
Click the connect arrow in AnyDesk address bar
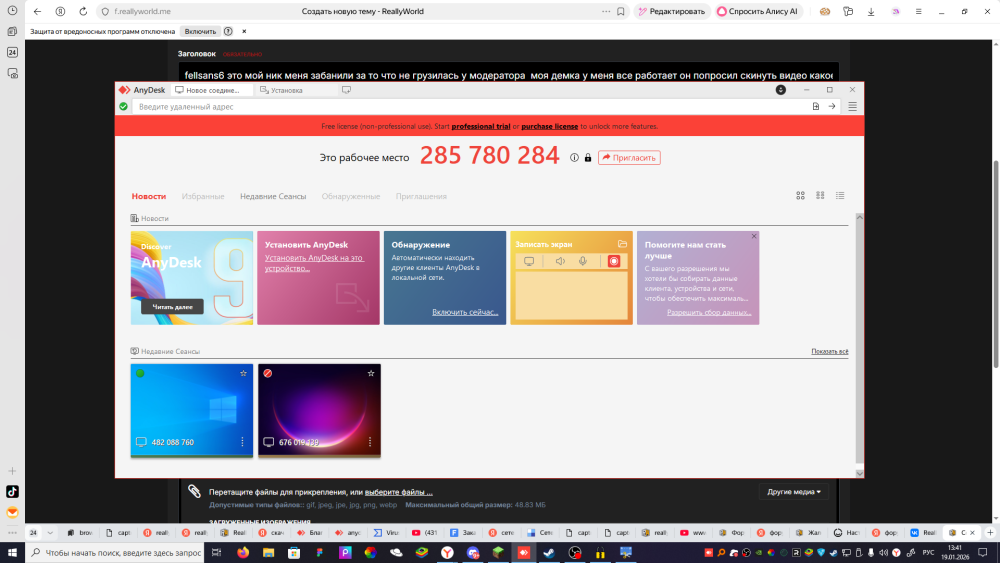(832, 106)
